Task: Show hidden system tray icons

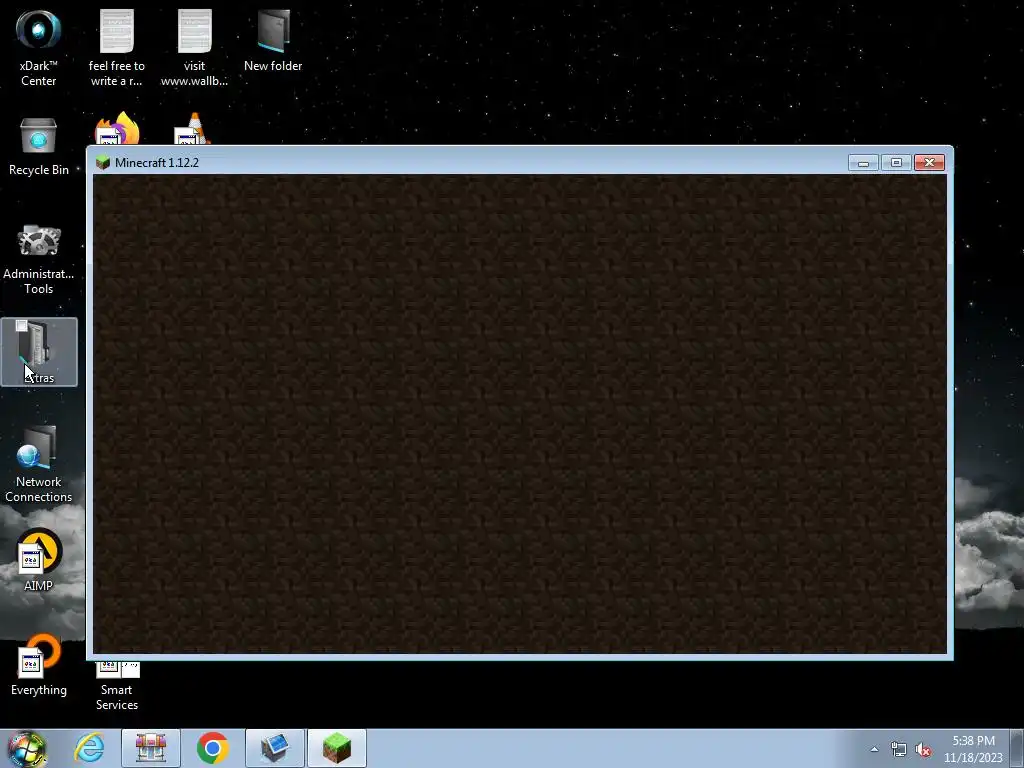Action: pyautogui.click(x=874, y=749)
